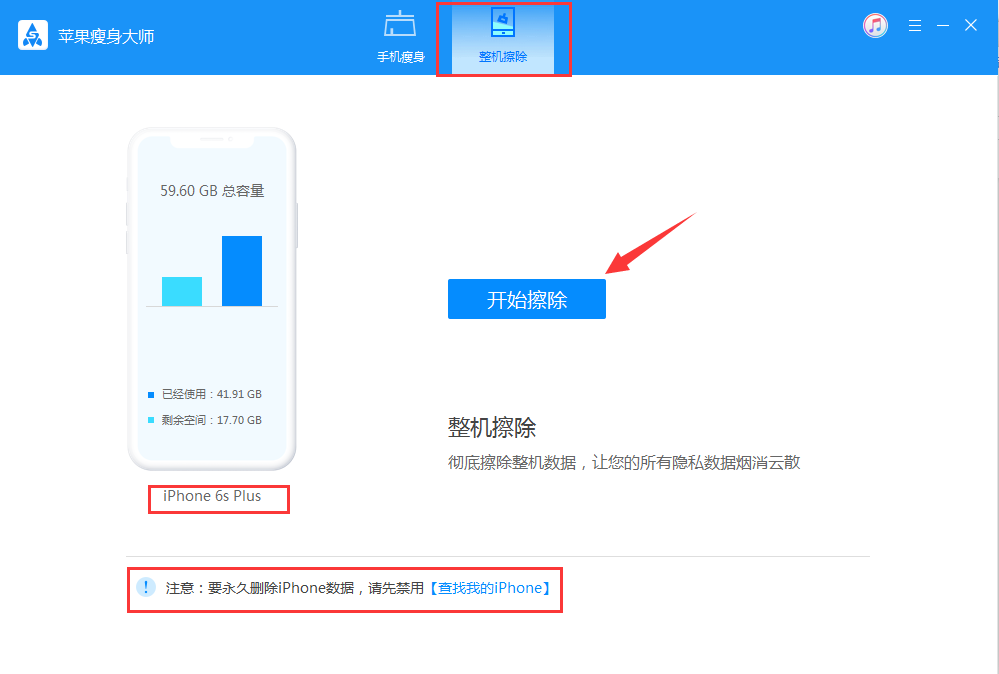
Task: Click the 已经使用：41.91 GB label
Action: tap(212, 394)
